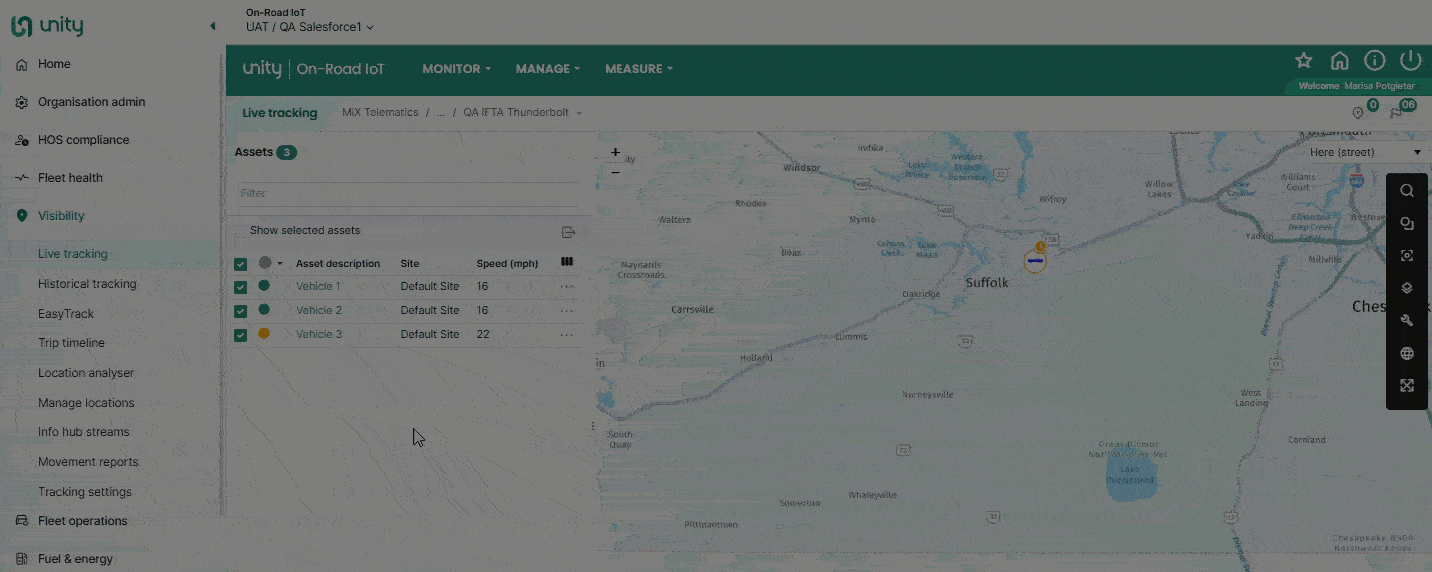Expand Fuel & energy section

pyautogui.click(x=75, y=559)
